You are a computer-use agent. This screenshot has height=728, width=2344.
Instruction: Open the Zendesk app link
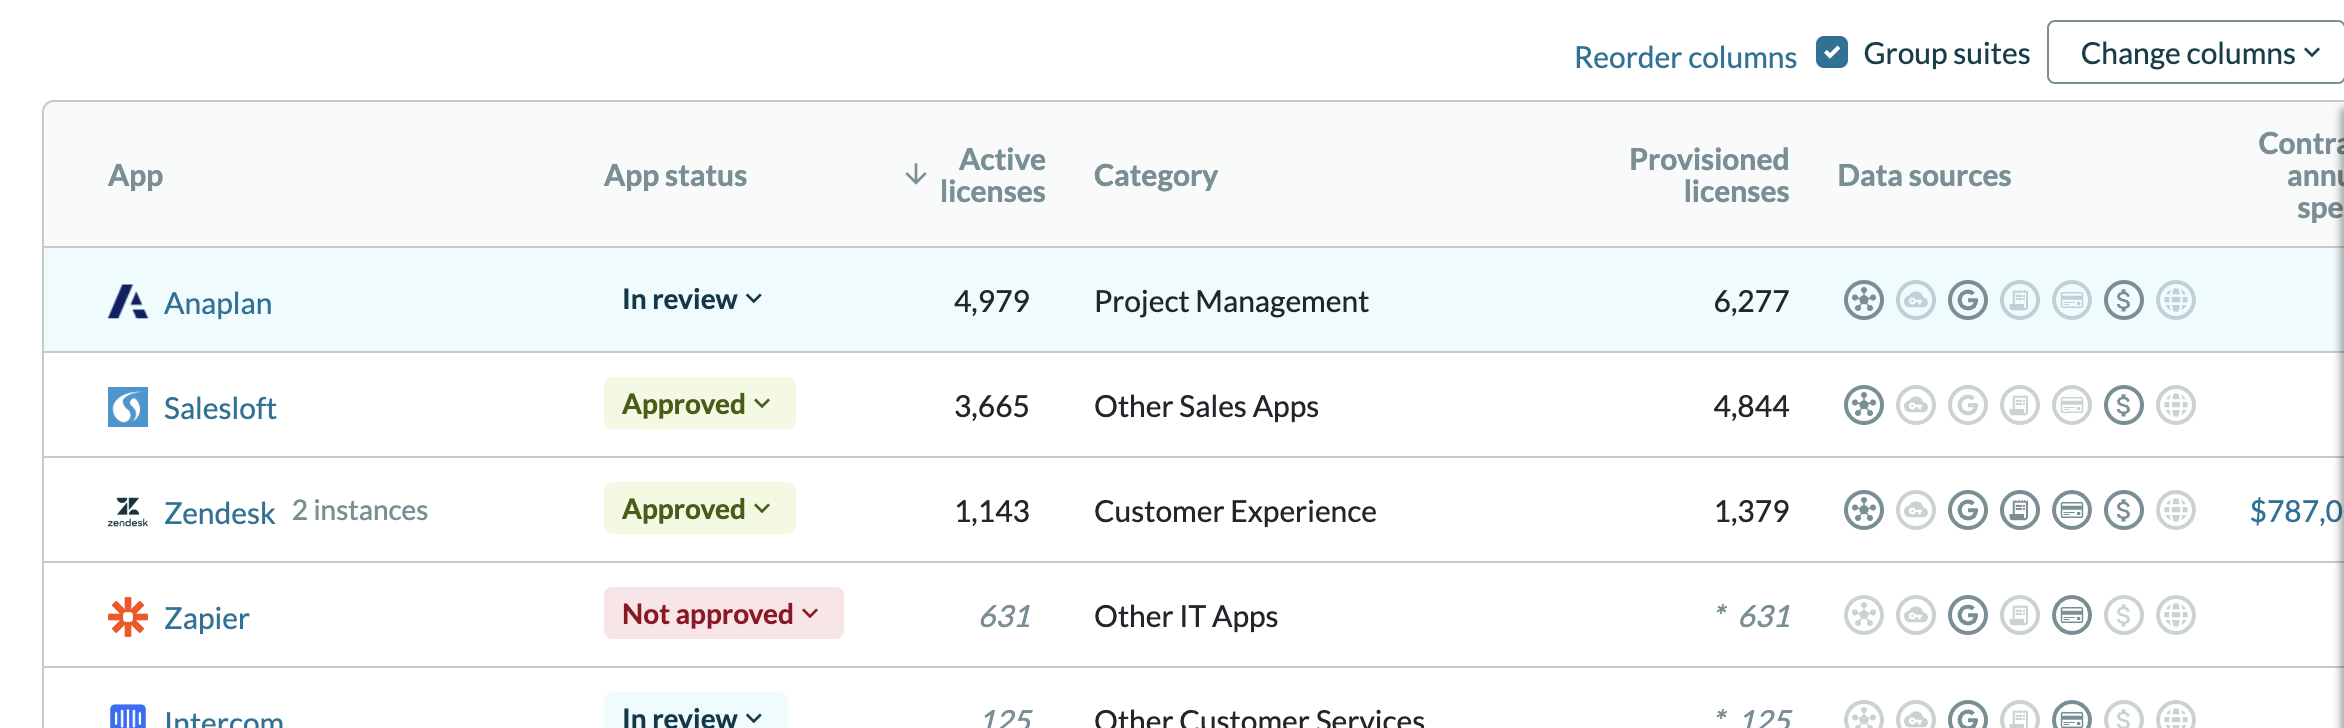[x=219, y=513]
